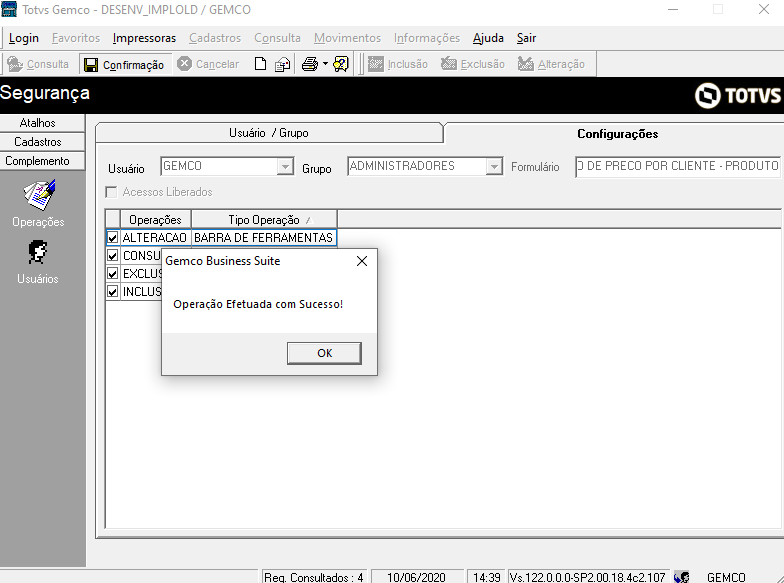Toggle the EXCLUS row checkbox
The width and height of the screenshot is (784, 583).
(x=112, y=274)
